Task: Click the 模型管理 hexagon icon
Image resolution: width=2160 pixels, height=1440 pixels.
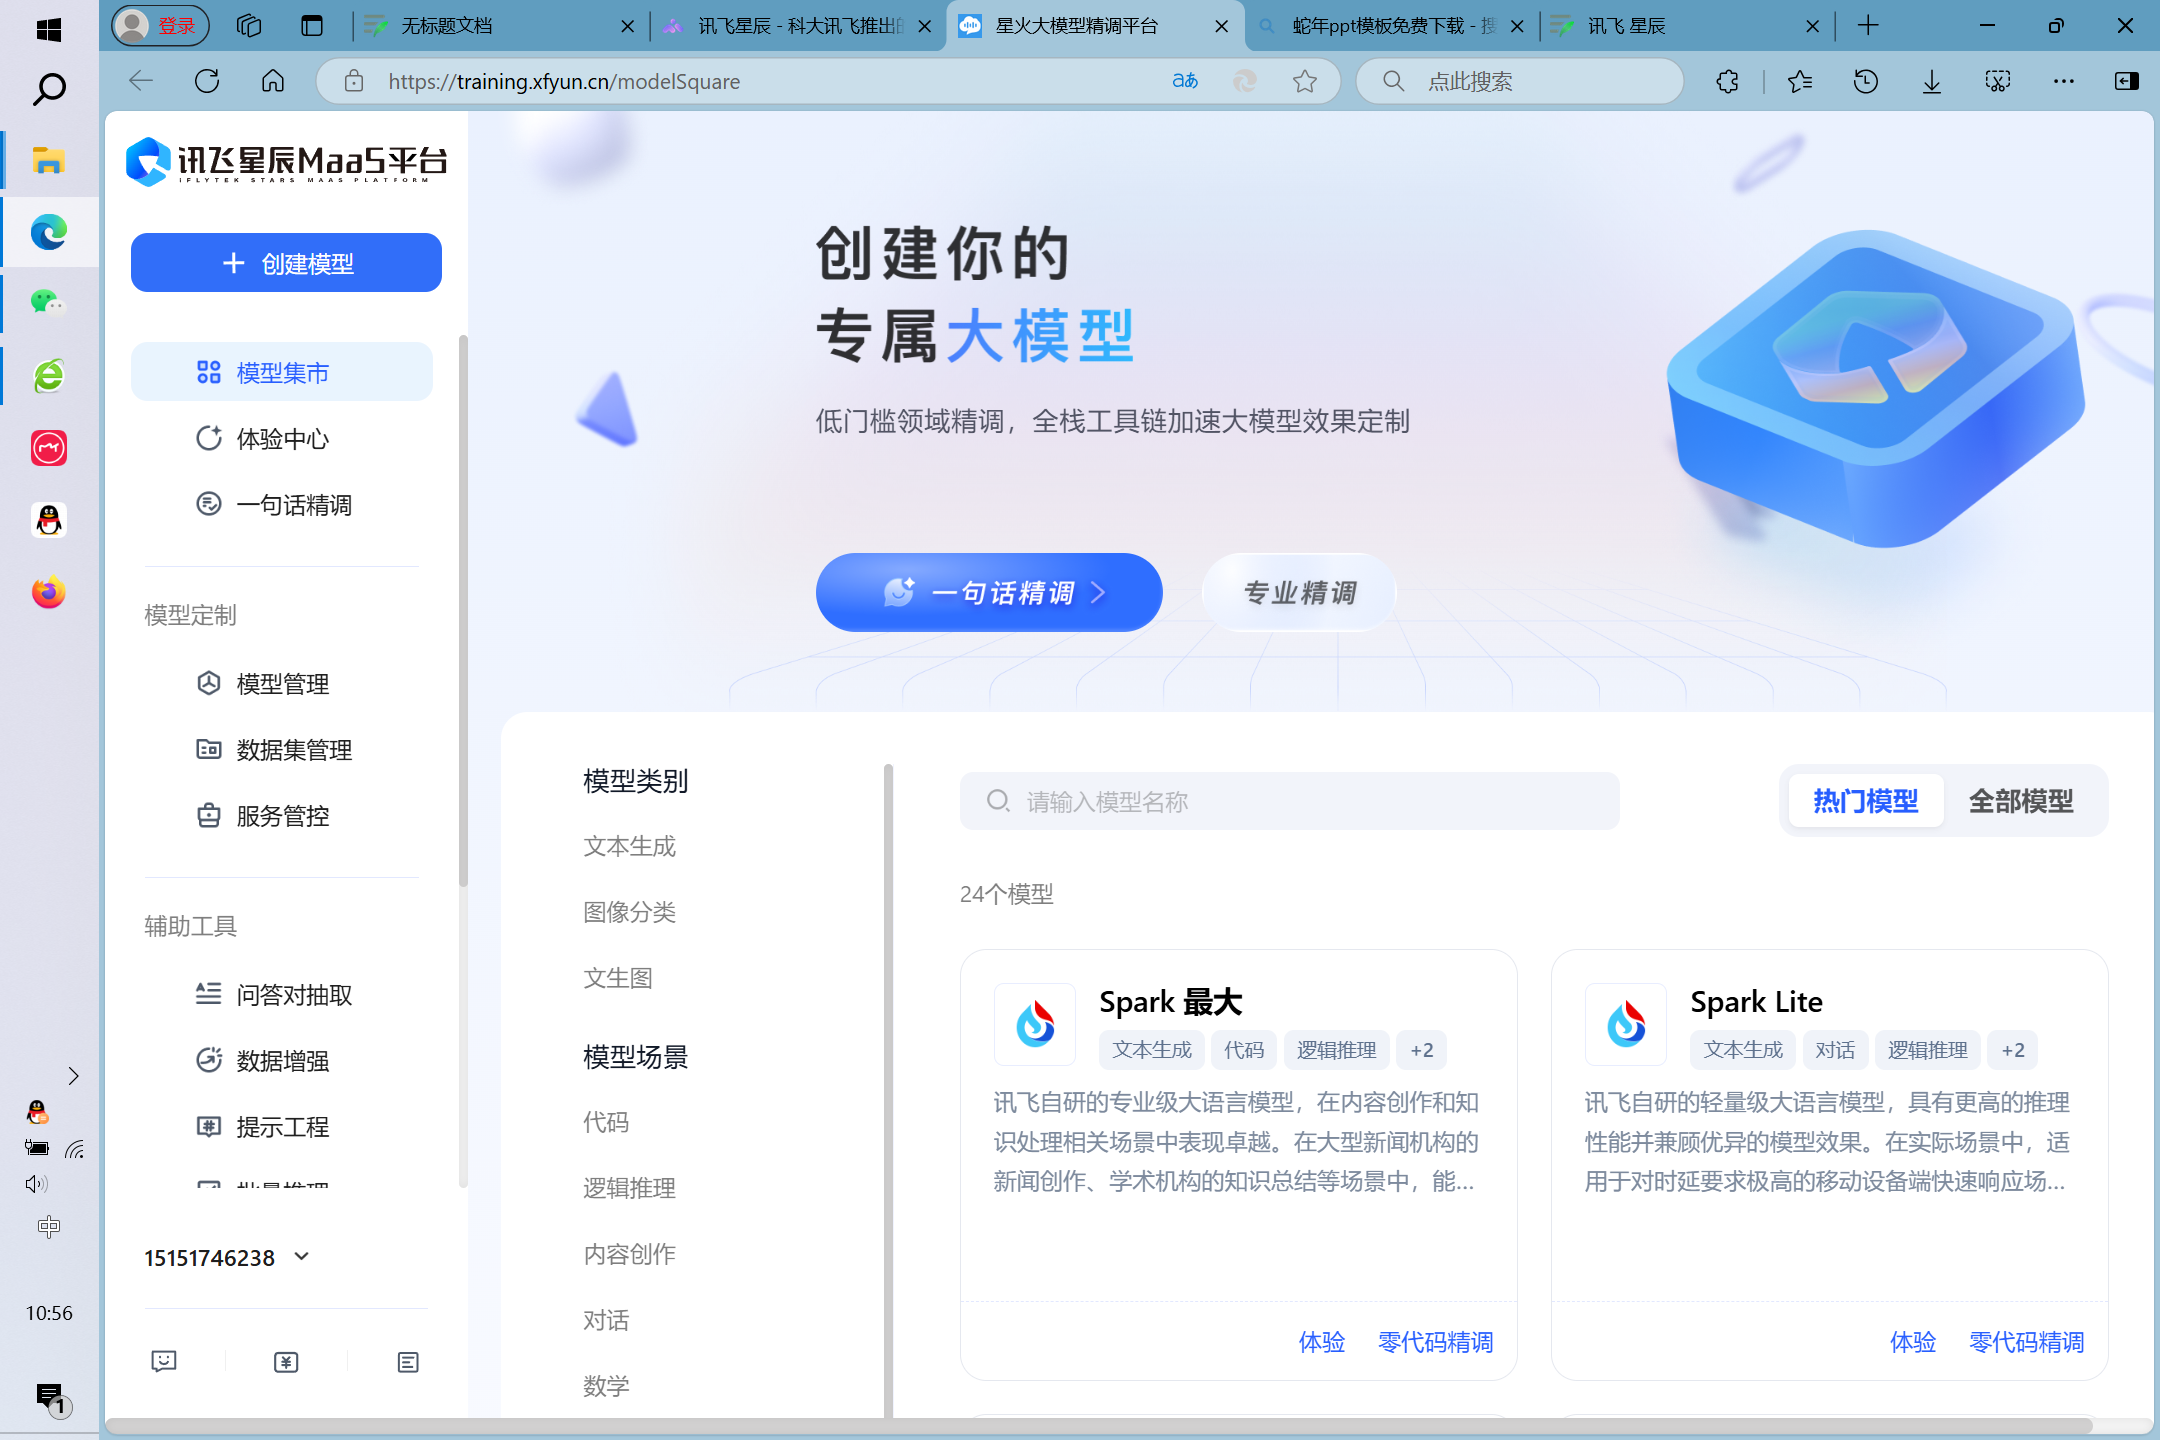Action: click(x=208, y=683)
